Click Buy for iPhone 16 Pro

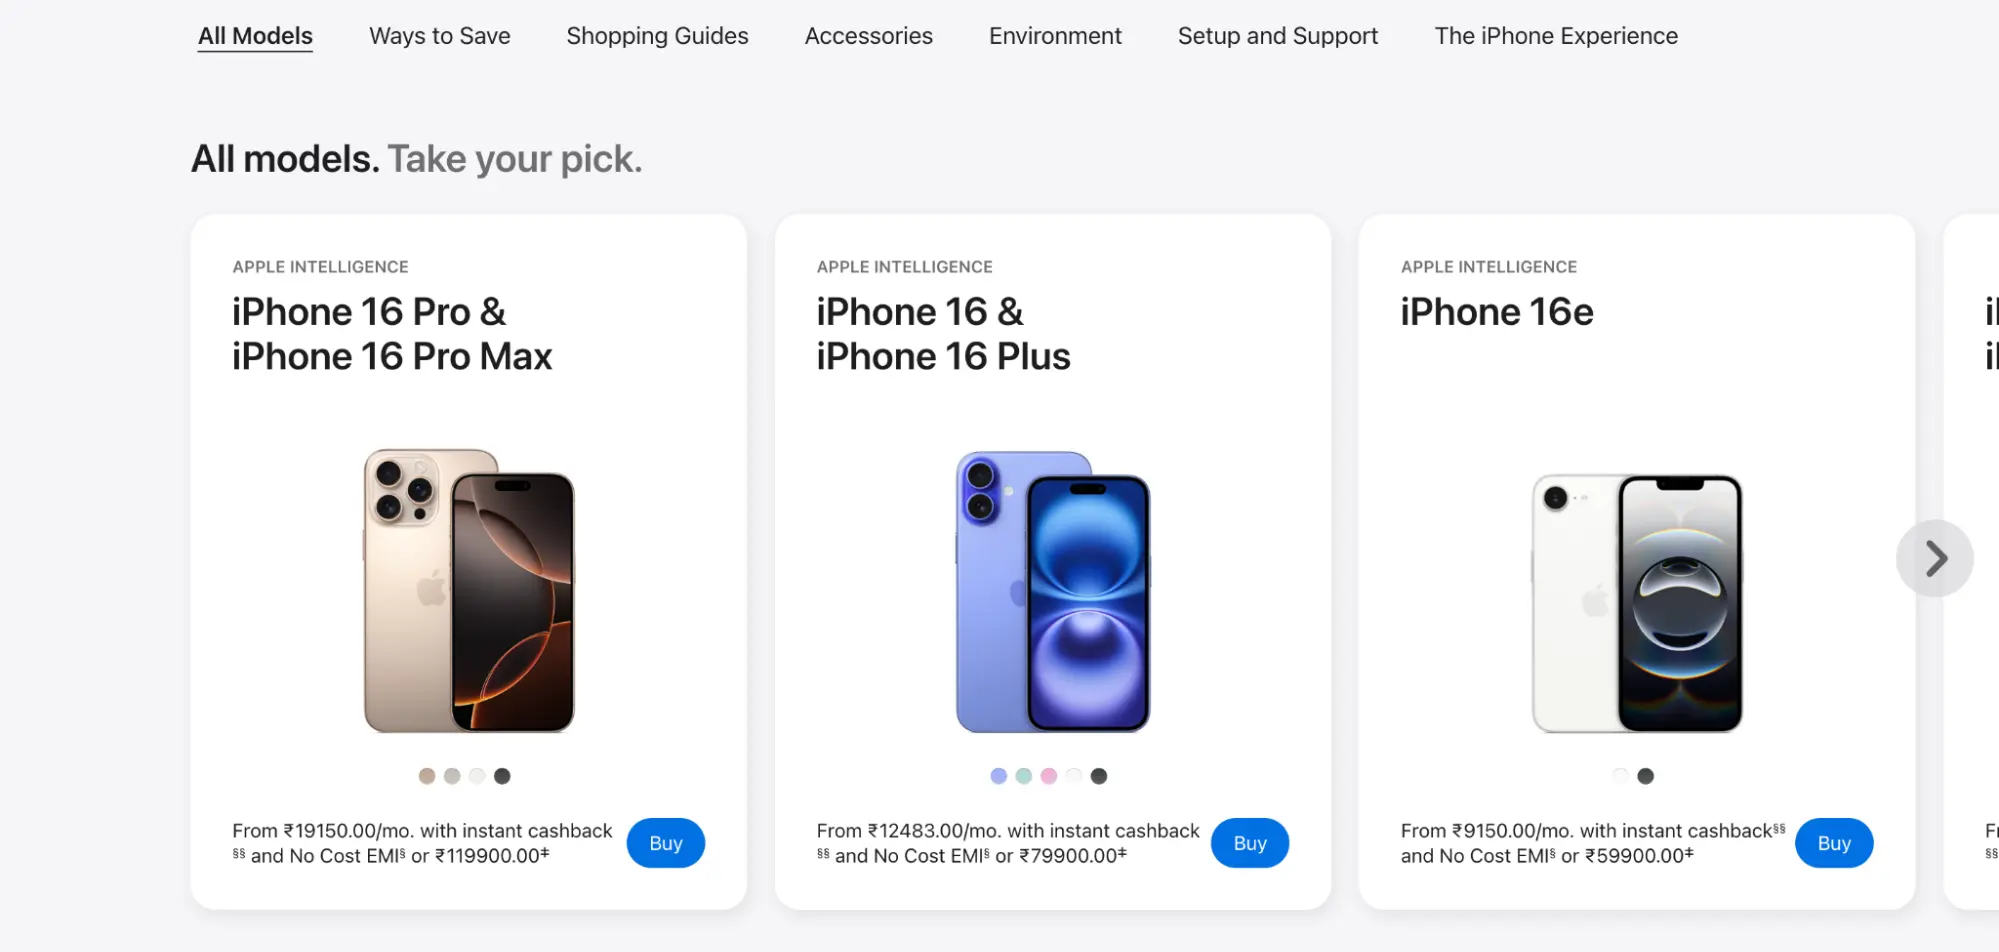click(x=665, y=842)
